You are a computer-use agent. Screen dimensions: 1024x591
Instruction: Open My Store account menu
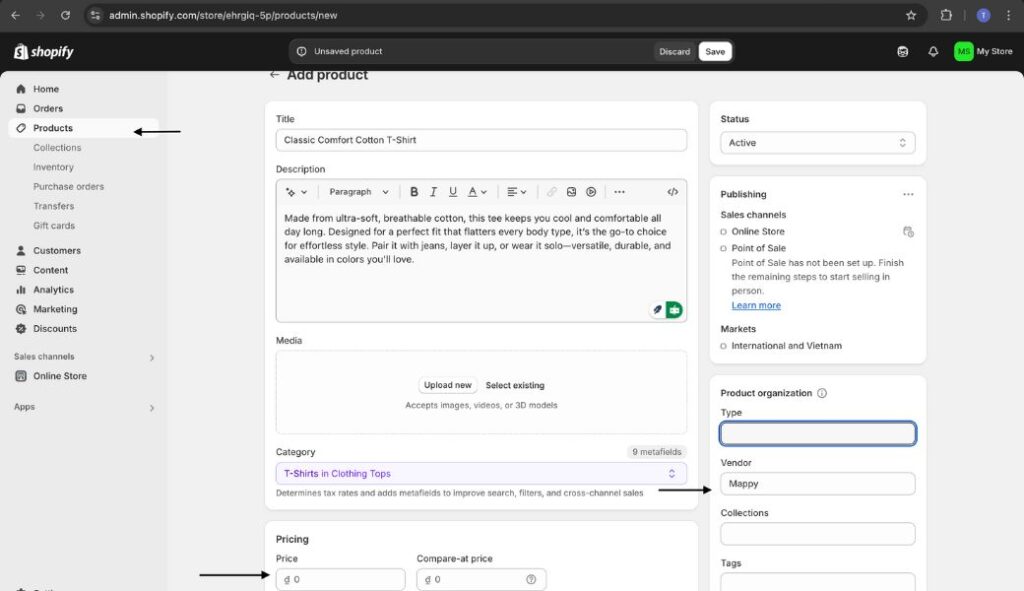983,52
